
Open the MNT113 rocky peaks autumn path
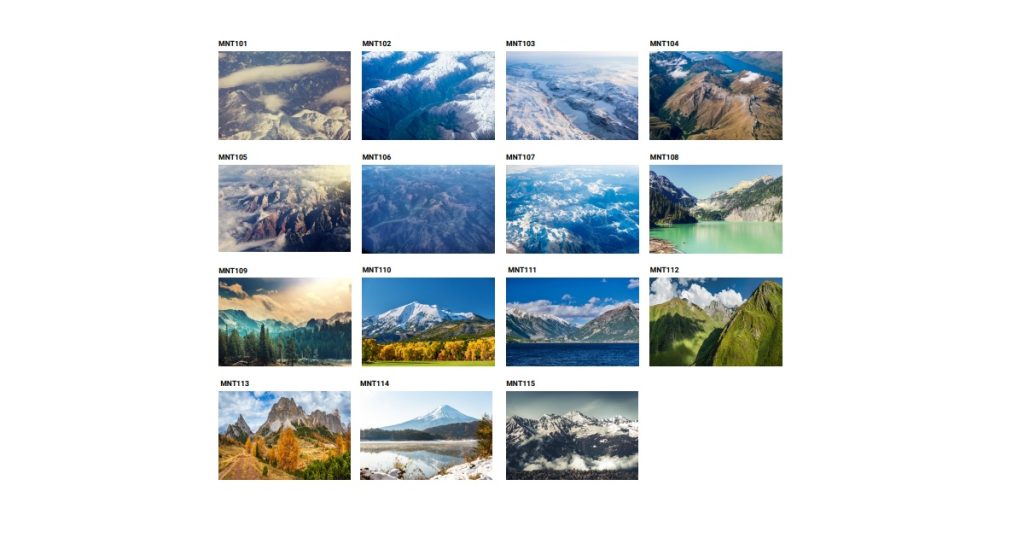[284, 435]
